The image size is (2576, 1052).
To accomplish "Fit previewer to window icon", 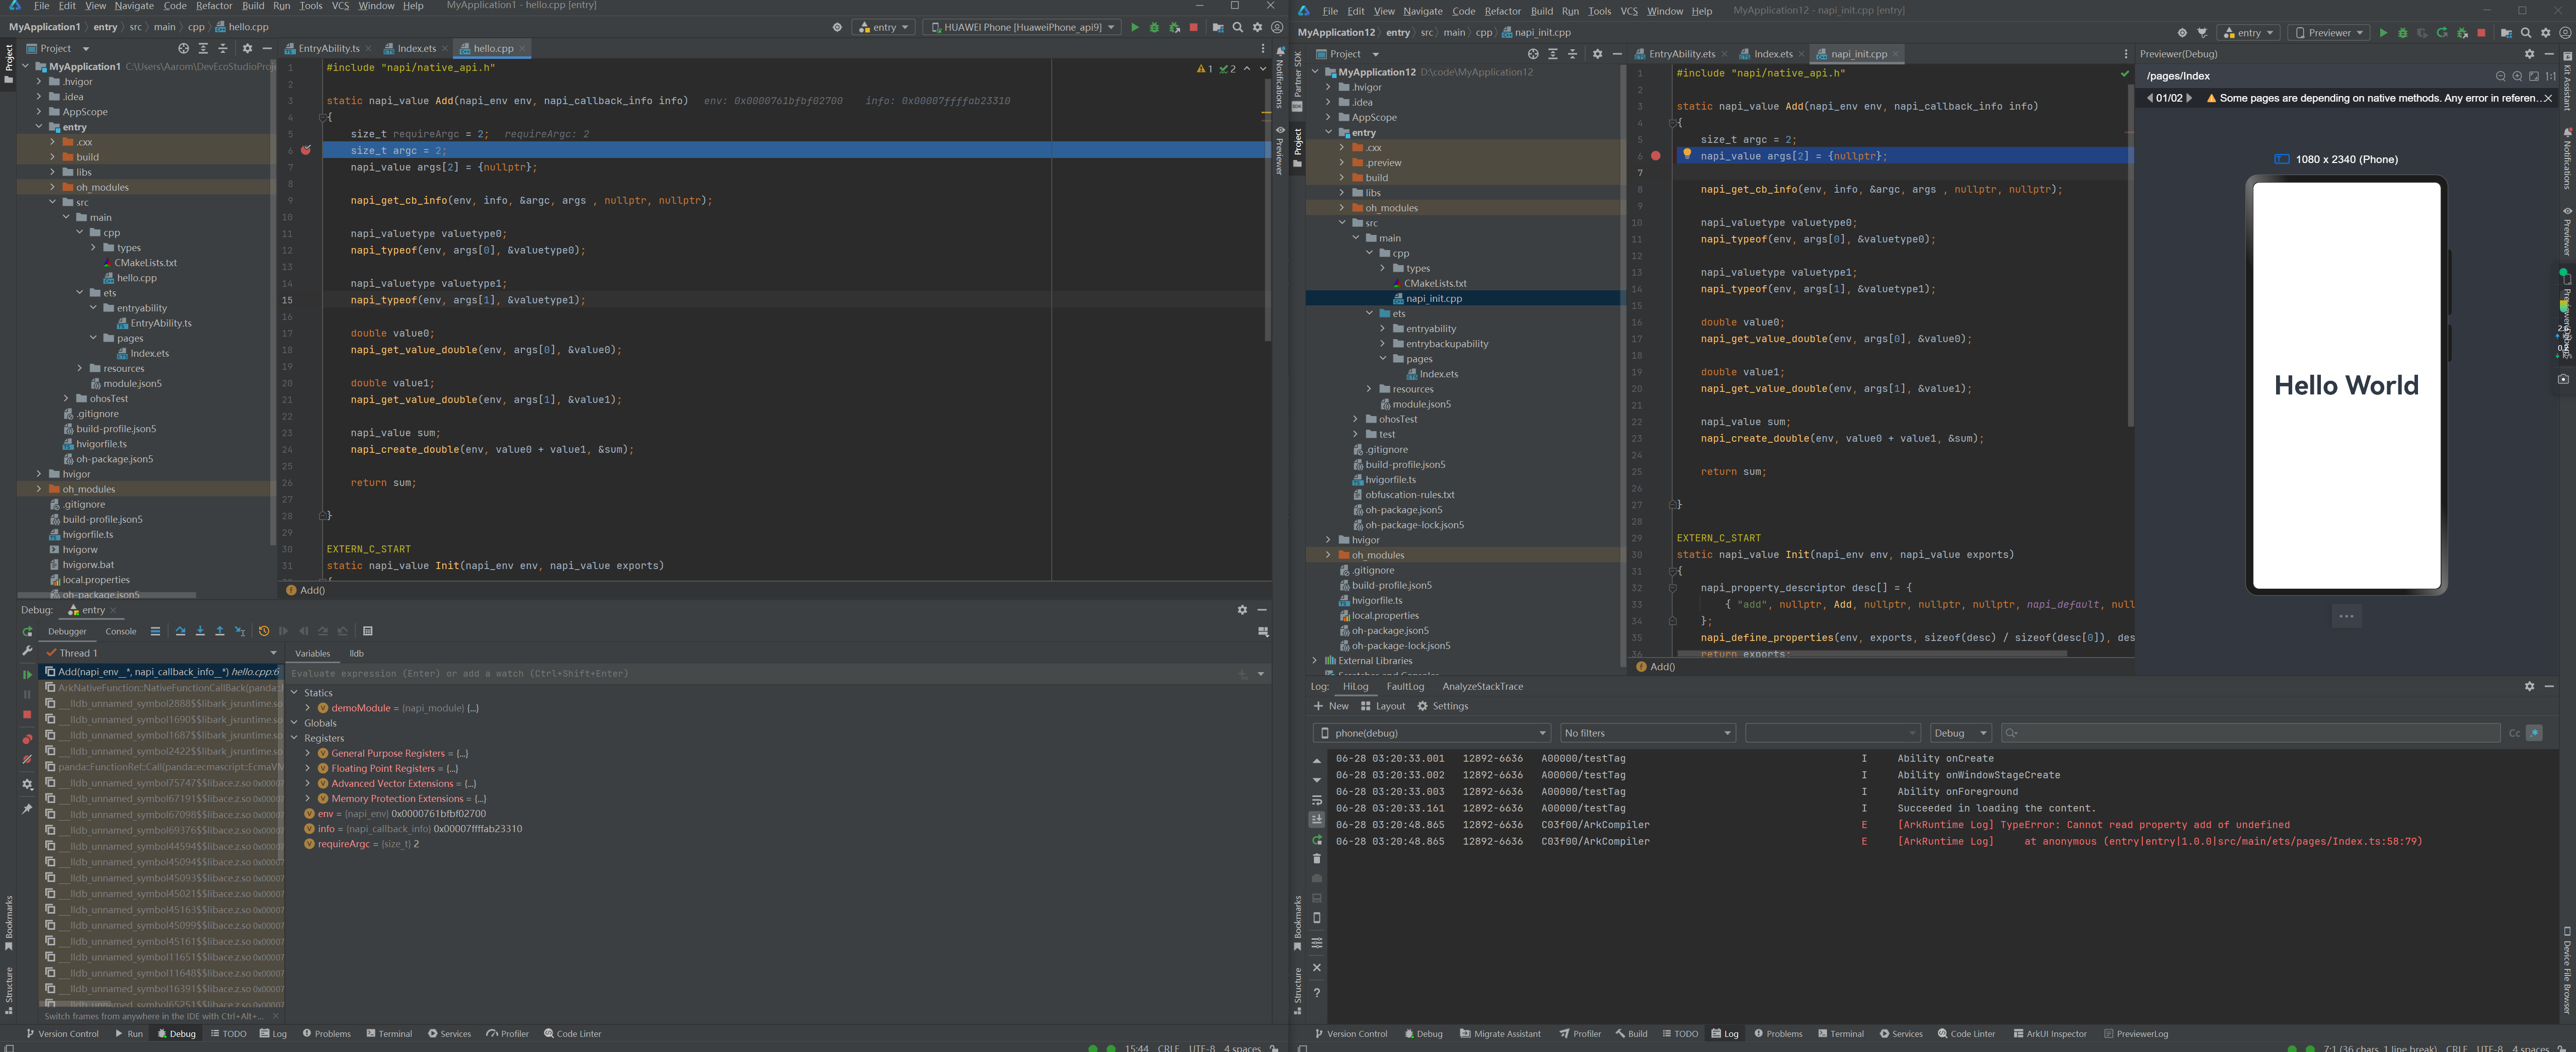I will 2534,76.
